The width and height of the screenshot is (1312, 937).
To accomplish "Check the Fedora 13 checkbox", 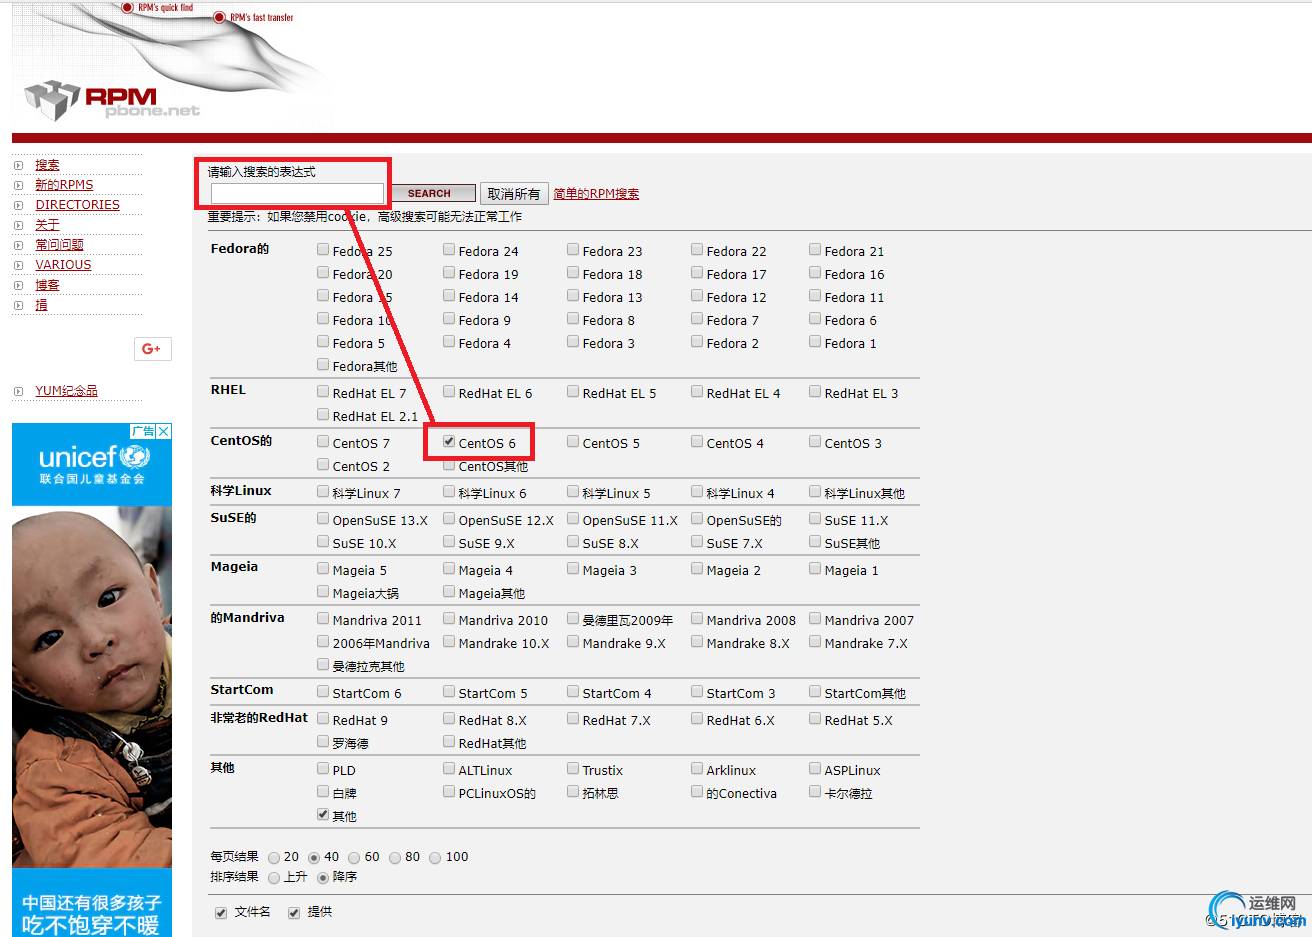I will pos(573,295).
